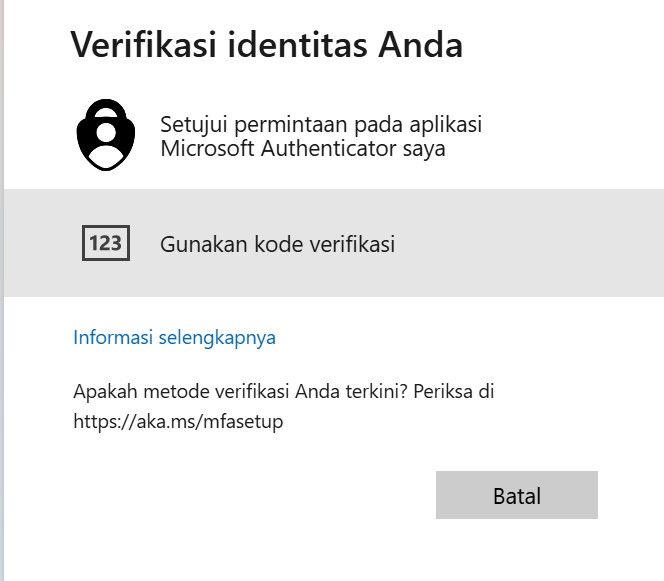Click the 'Periksa di' text

coord(454,391)
